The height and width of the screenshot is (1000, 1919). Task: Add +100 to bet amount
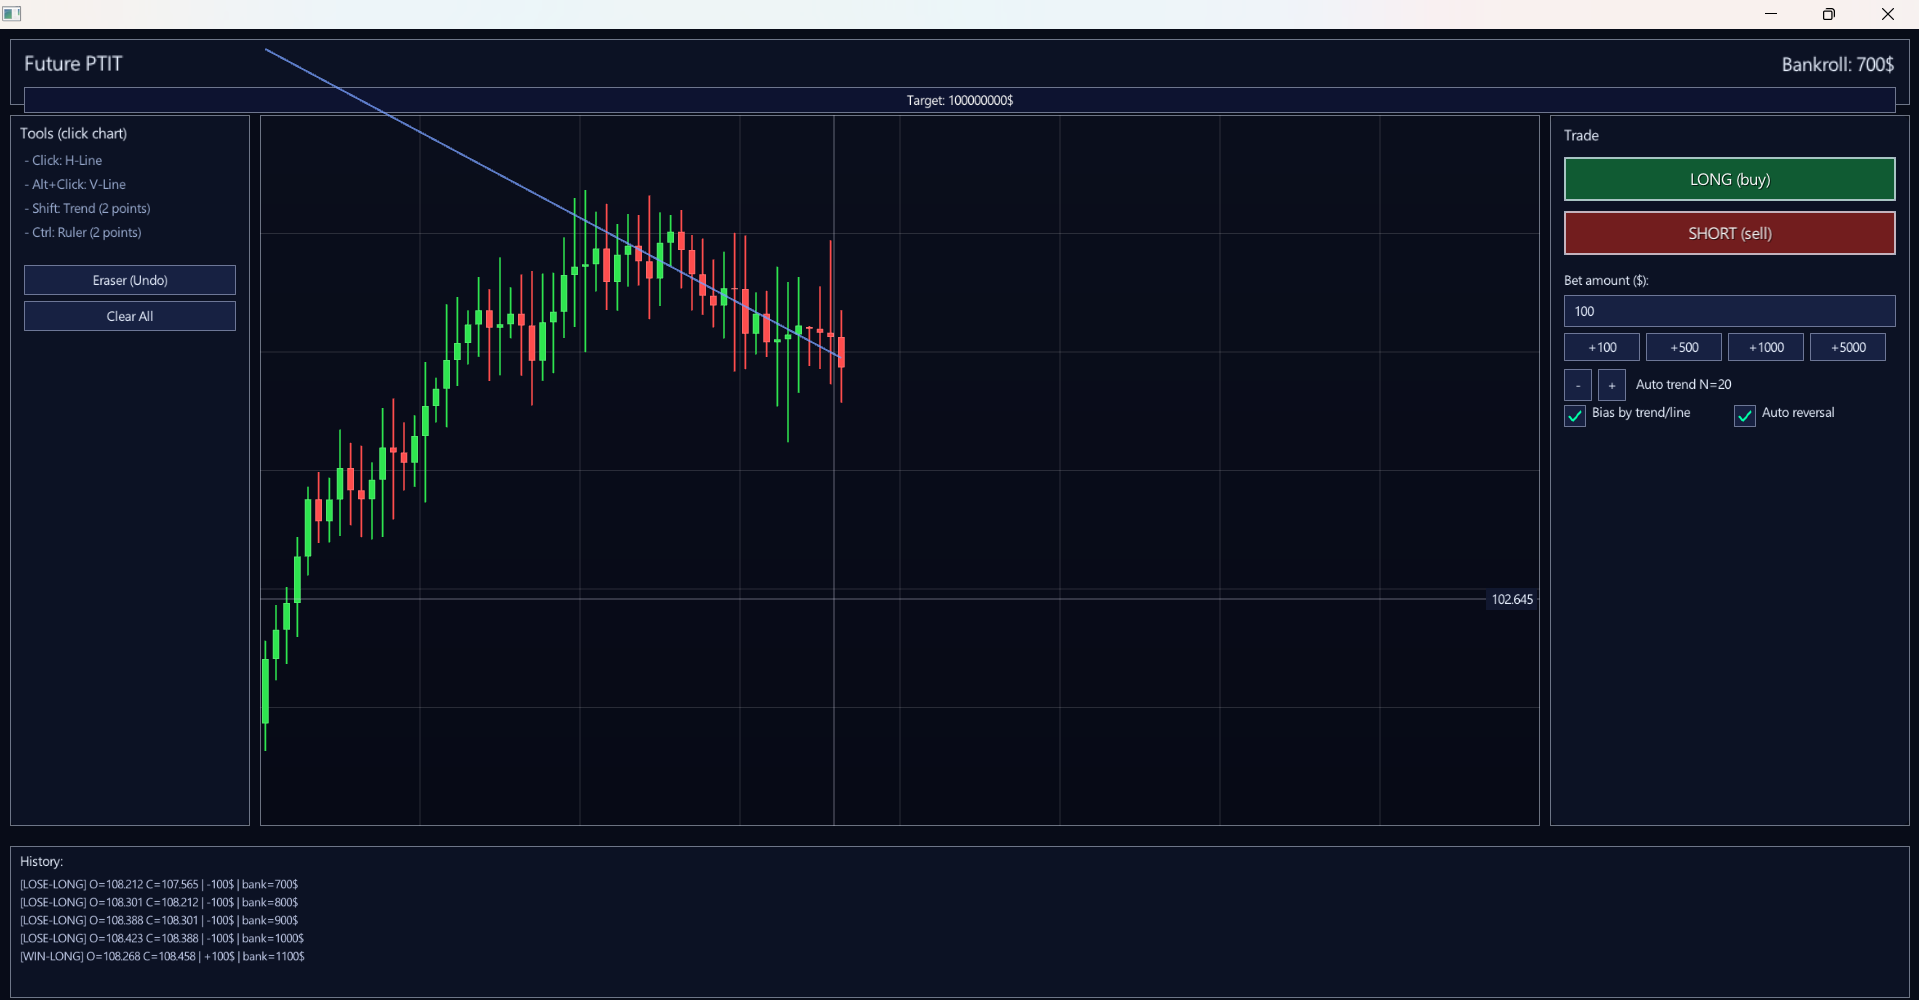coord(1601,347)
